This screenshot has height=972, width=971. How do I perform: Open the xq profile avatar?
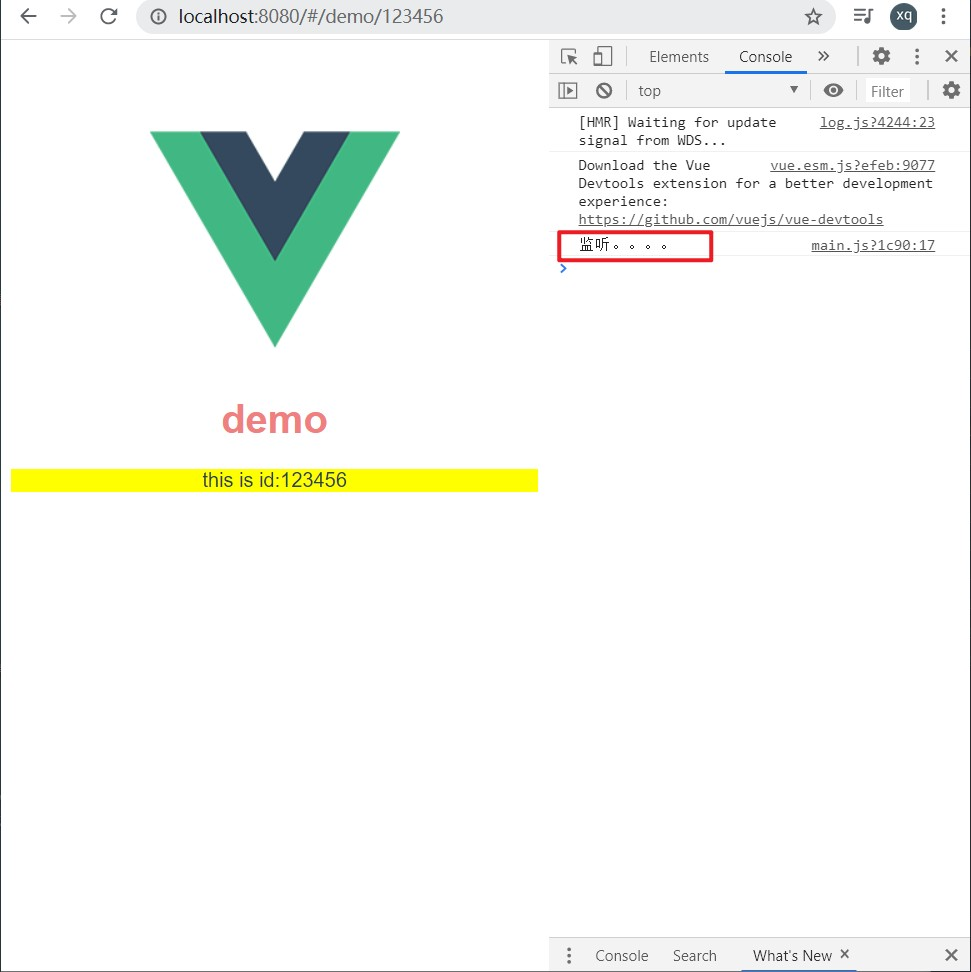tap(903, 16)
